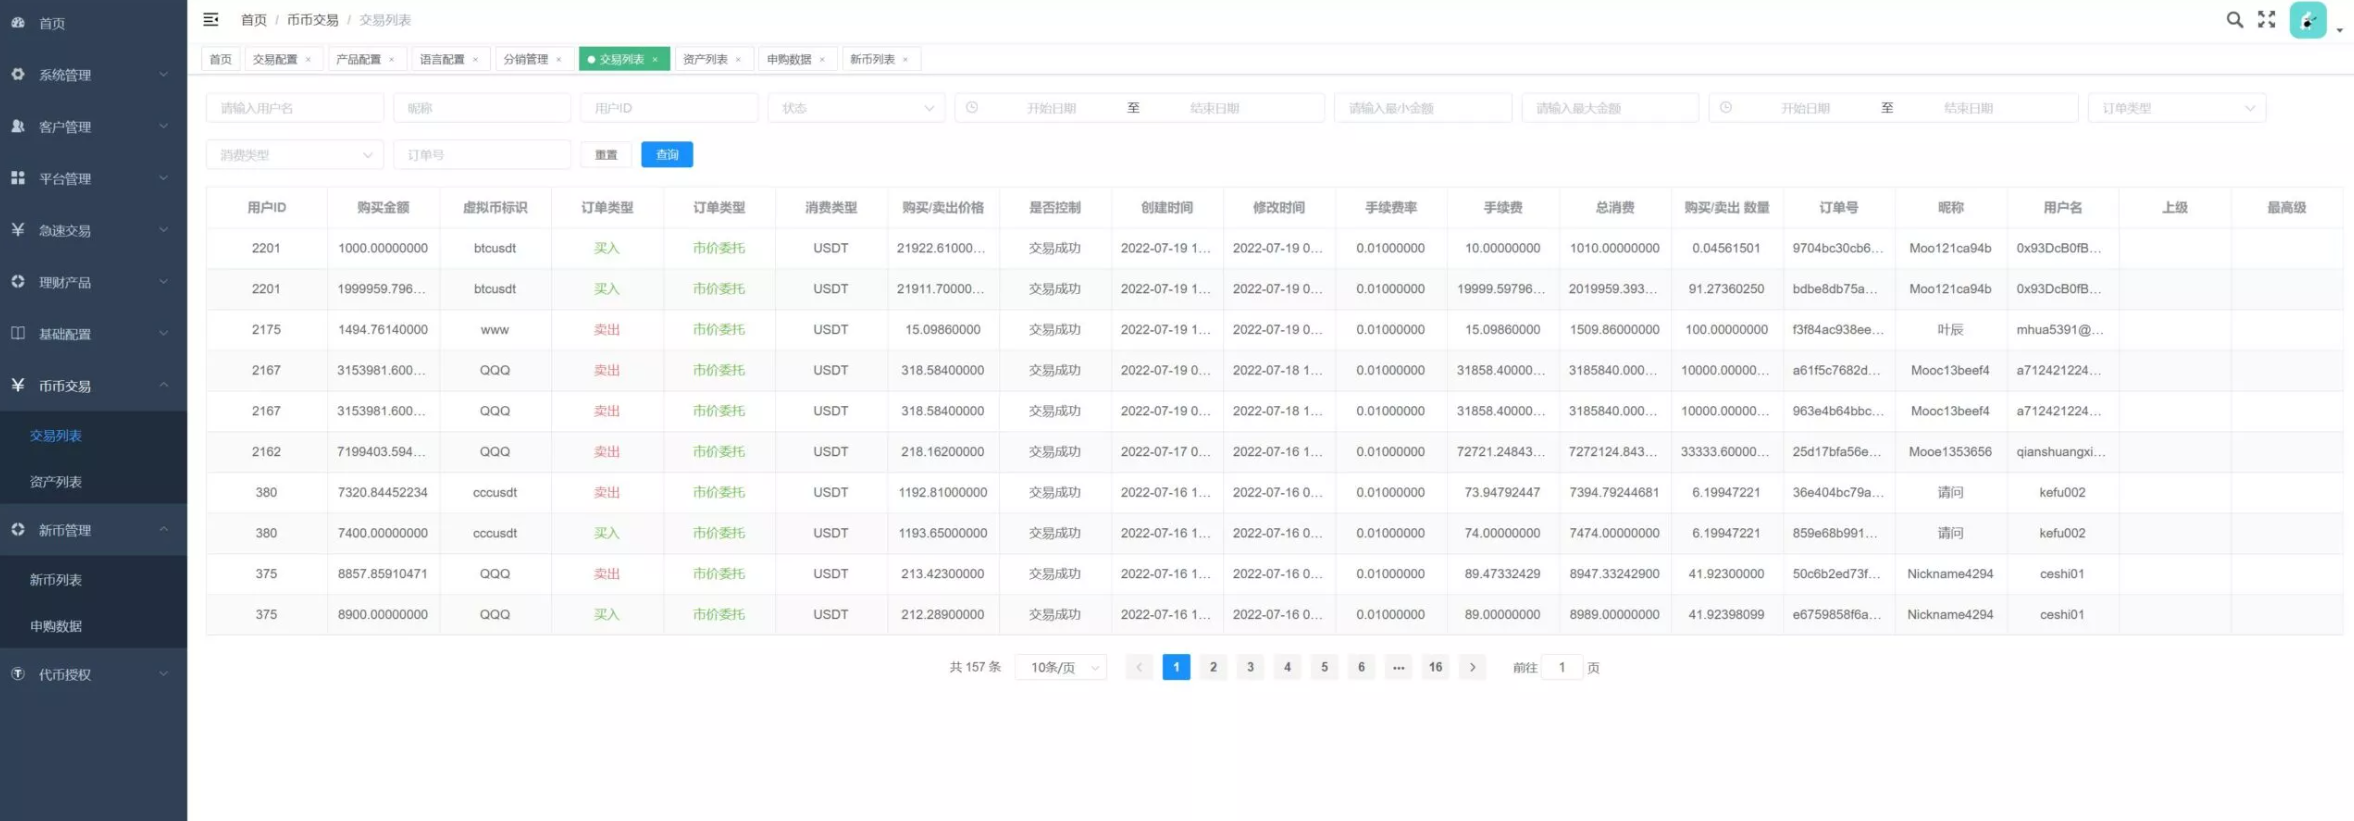Open the 消费类型 dropdown

click(x=295, y=155)
